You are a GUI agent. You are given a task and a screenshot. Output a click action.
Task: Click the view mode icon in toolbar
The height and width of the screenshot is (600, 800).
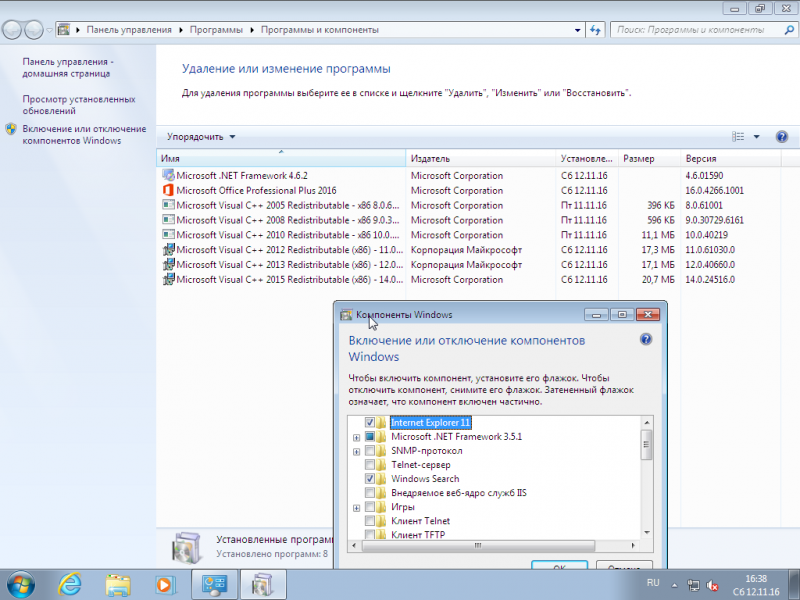click(x=738, y=136)
